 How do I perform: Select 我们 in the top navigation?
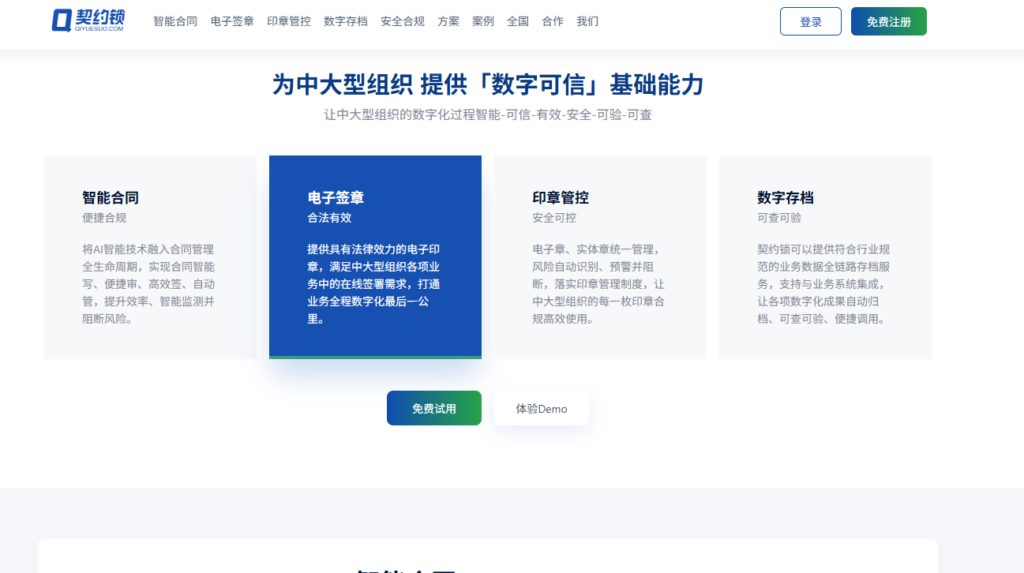point(587,22)
